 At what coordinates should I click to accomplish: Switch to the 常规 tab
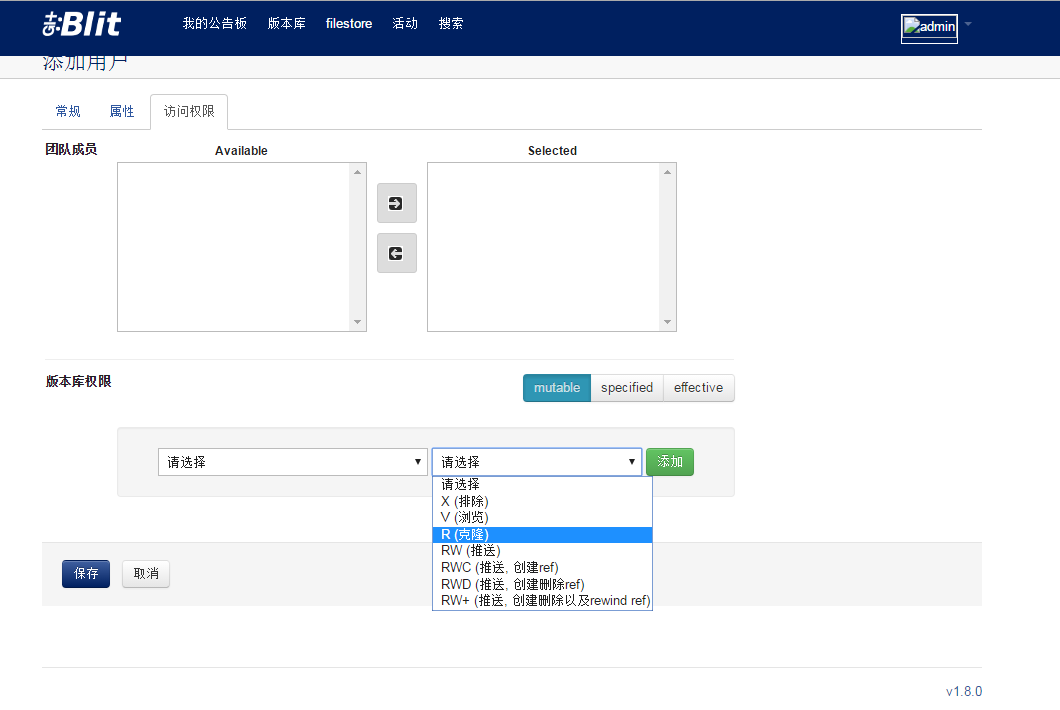click(x=68, y=111)
